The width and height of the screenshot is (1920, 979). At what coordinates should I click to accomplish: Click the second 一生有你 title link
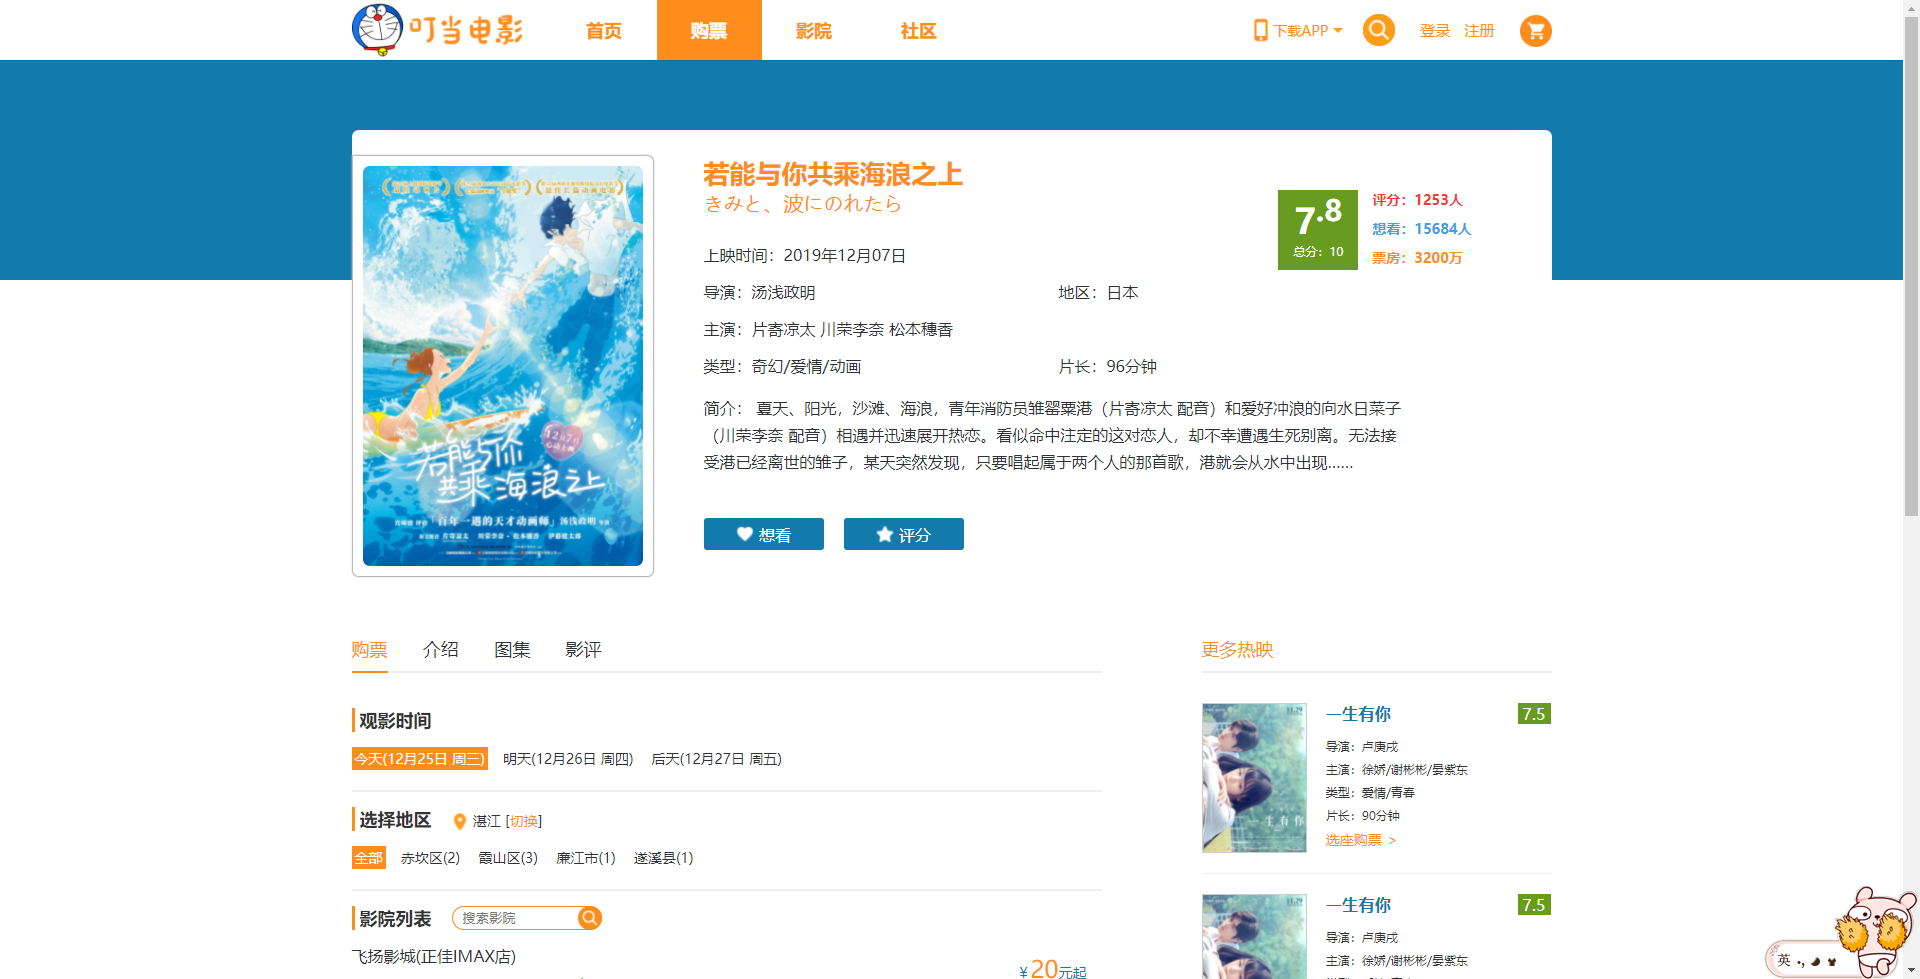click(x=1358, y=905)
